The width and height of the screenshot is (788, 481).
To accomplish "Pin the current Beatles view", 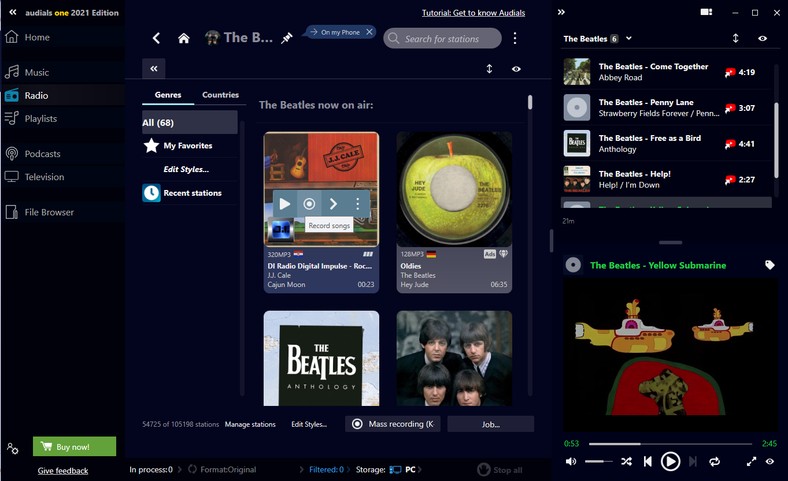I will click(x=287, y=38).
